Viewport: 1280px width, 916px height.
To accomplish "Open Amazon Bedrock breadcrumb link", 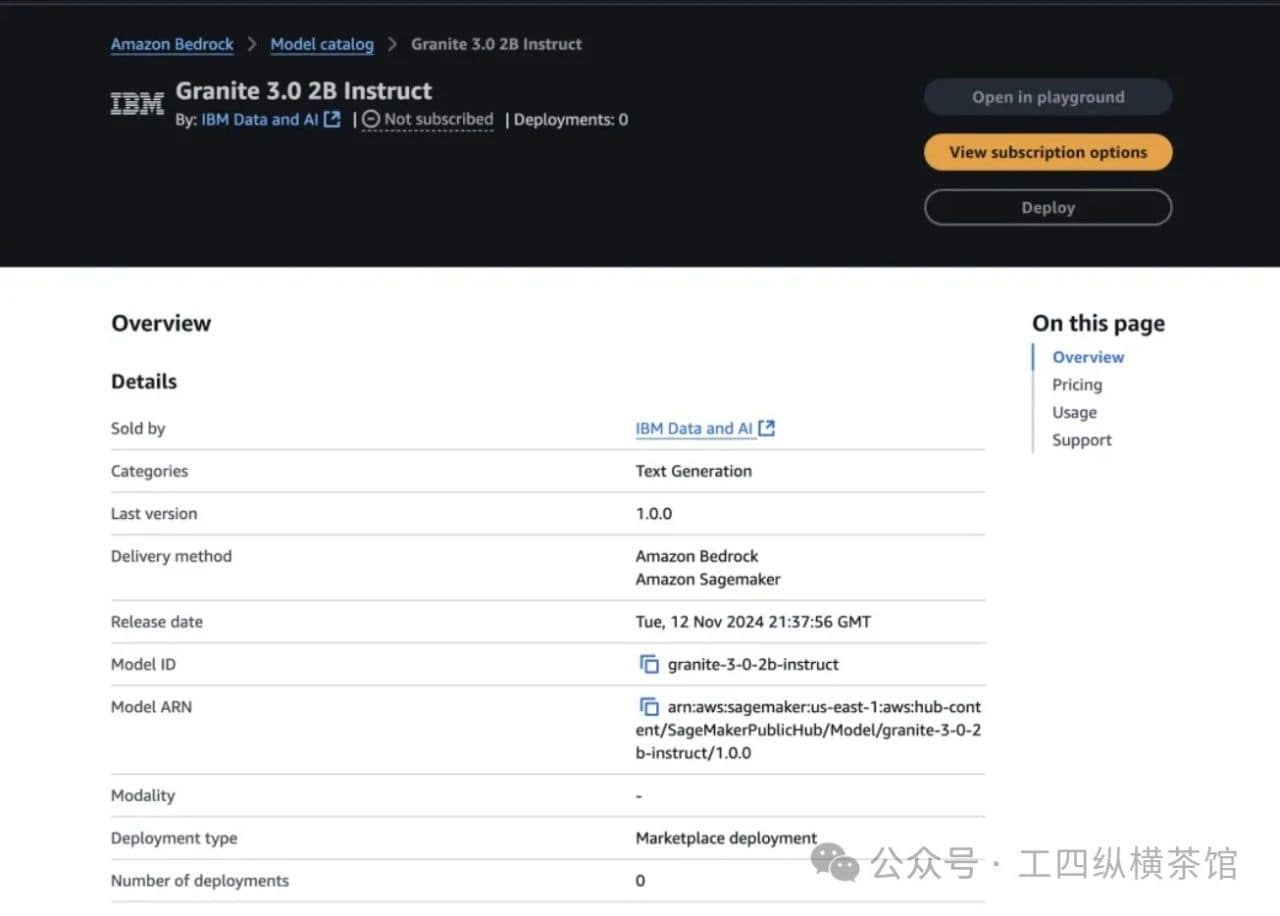I will [172, 45].
